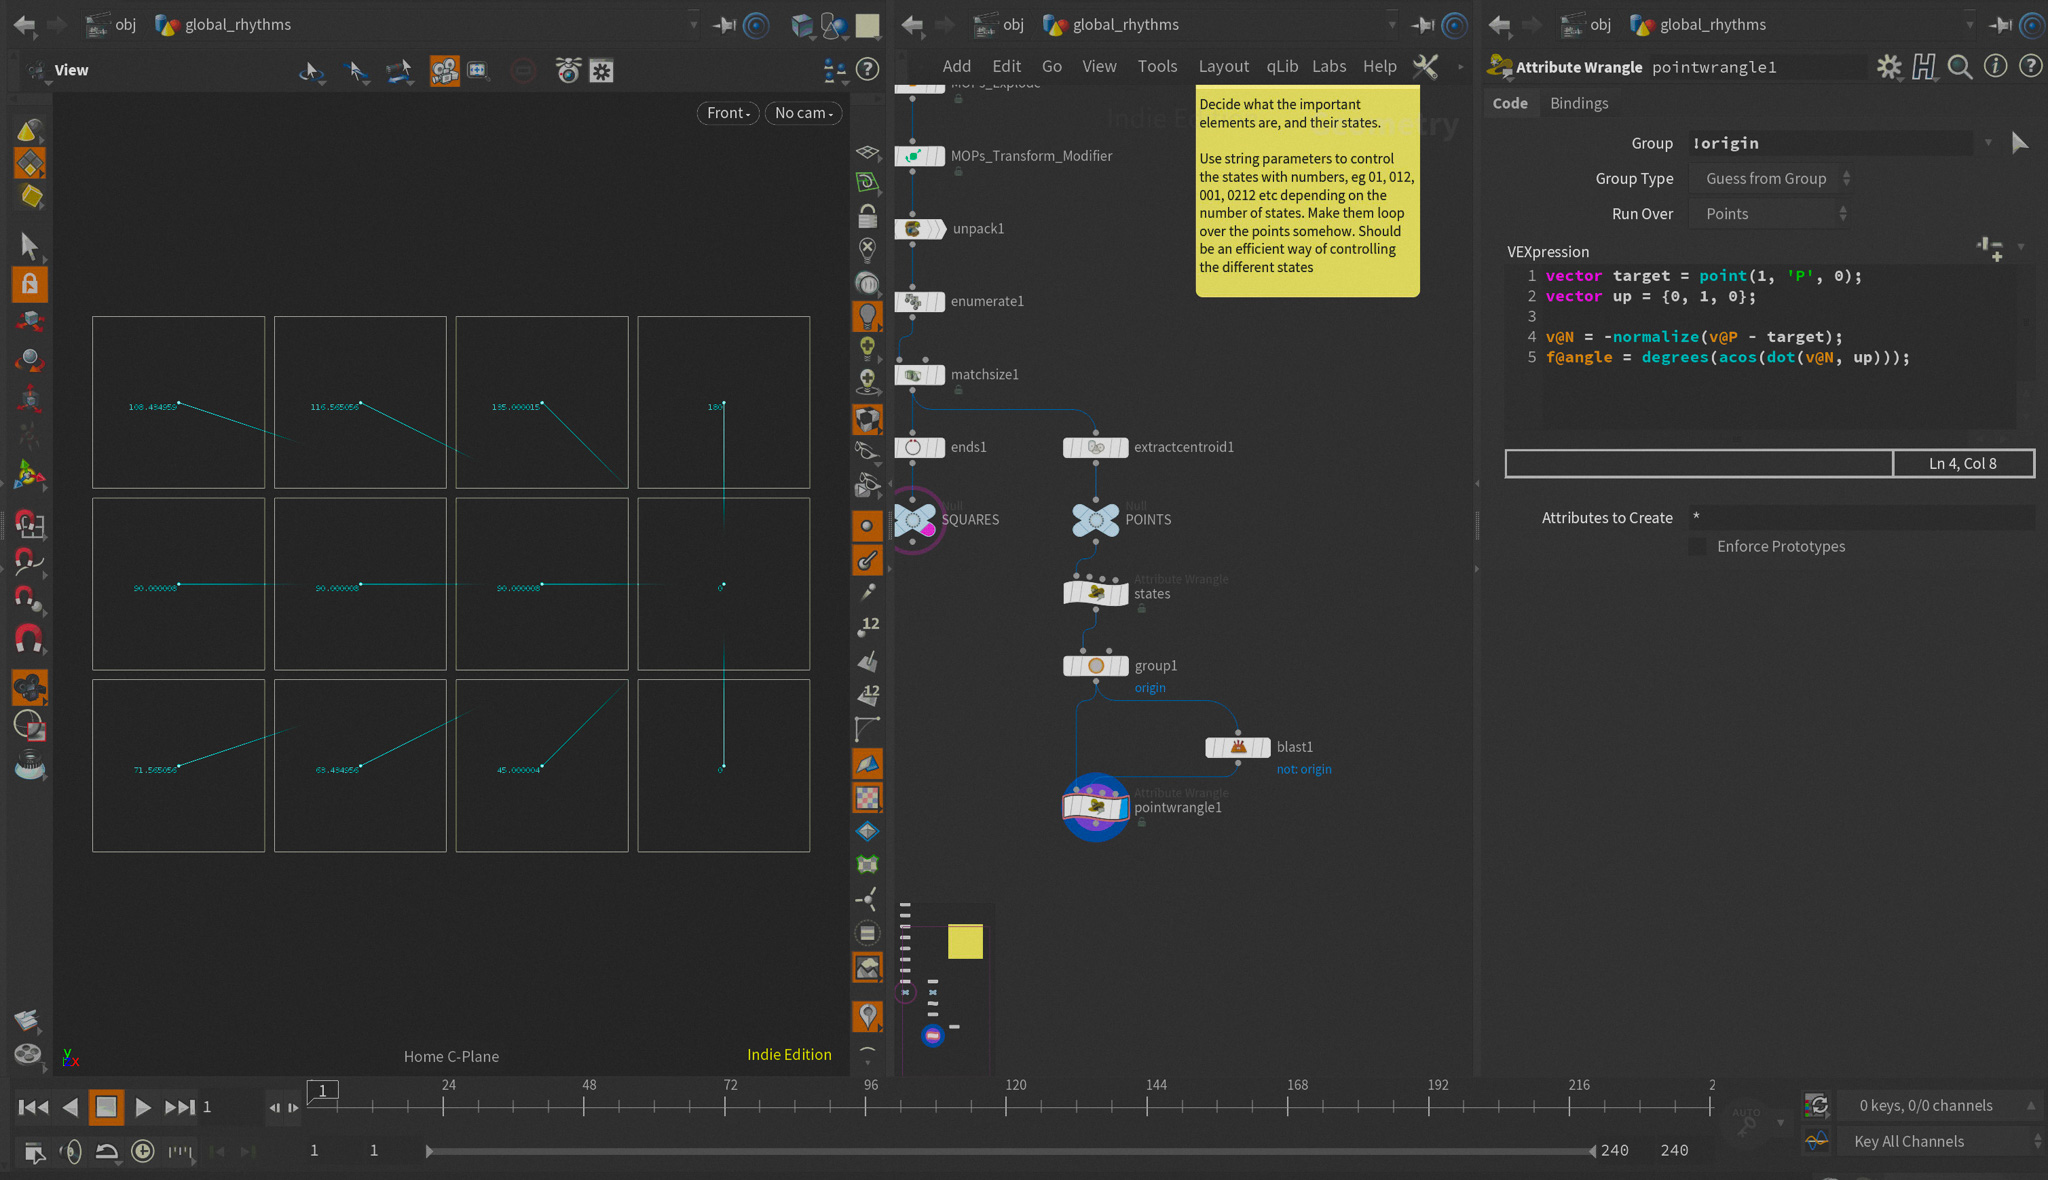Open the keys/channels scope dropdown
The height and width of the screenshot is (1180, 2048).
(x=1938, y=1106)
